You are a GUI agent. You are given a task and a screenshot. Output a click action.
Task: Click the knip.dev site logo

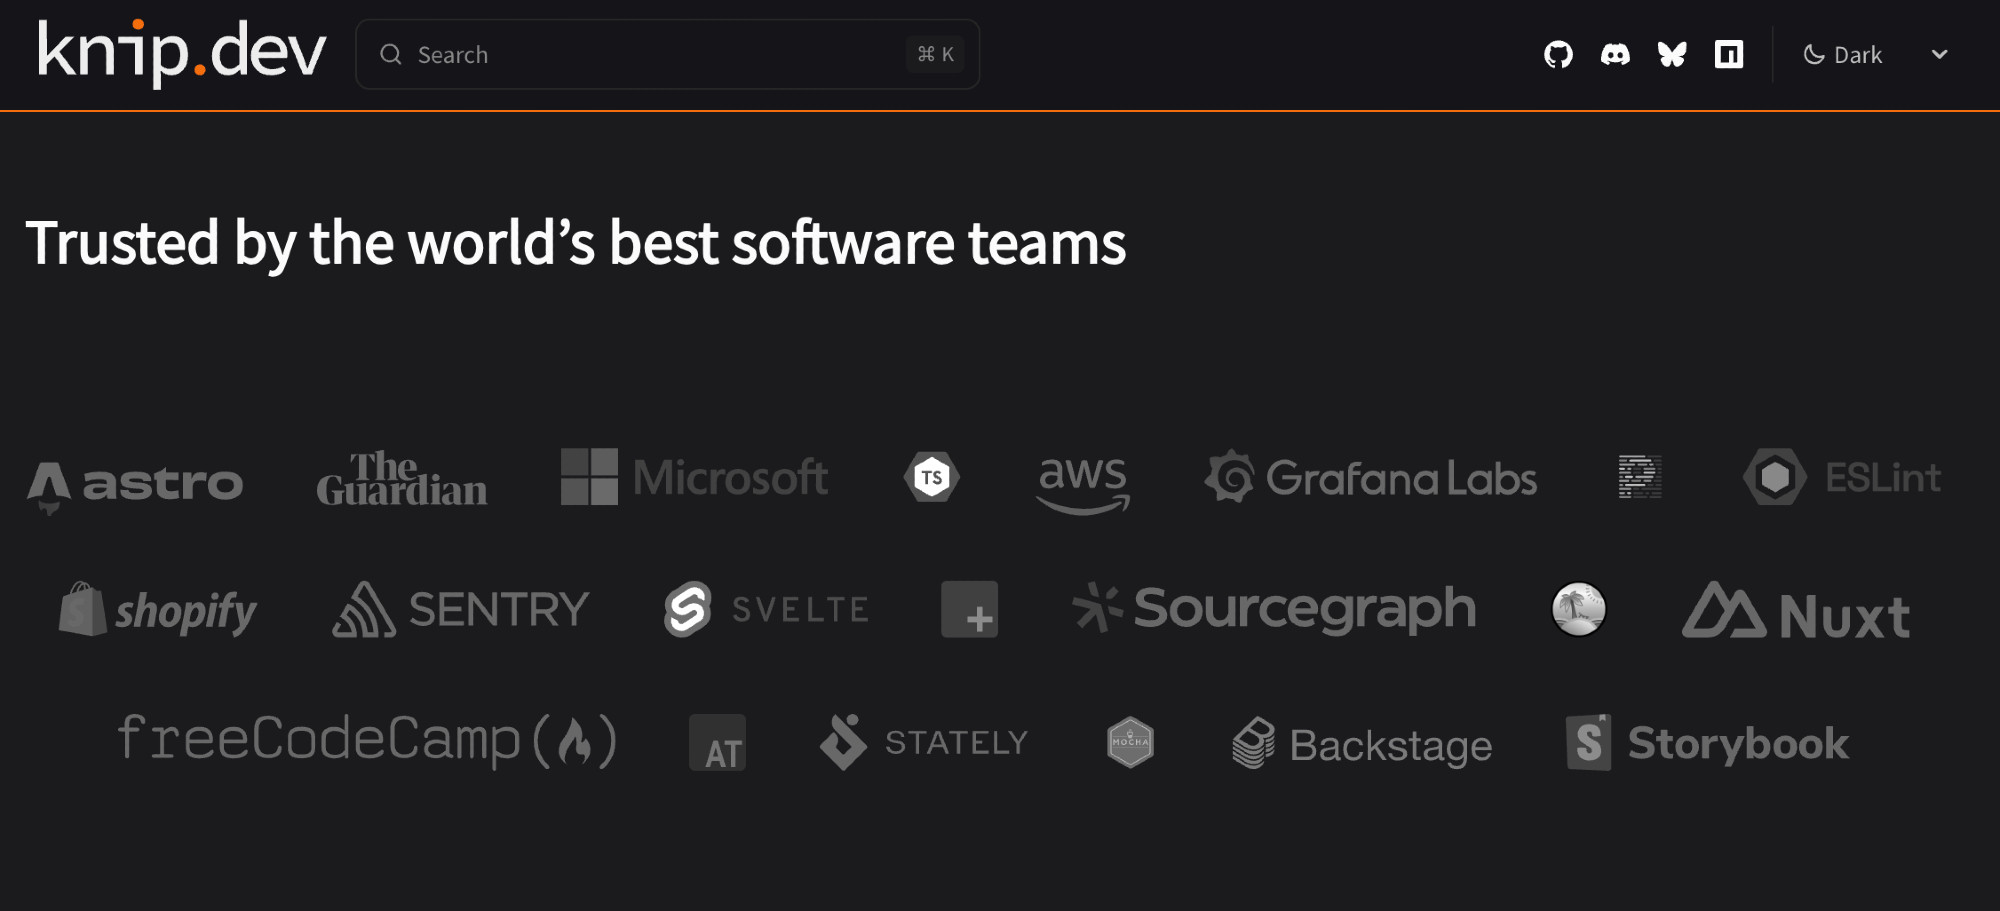click(x=182, y=52)
